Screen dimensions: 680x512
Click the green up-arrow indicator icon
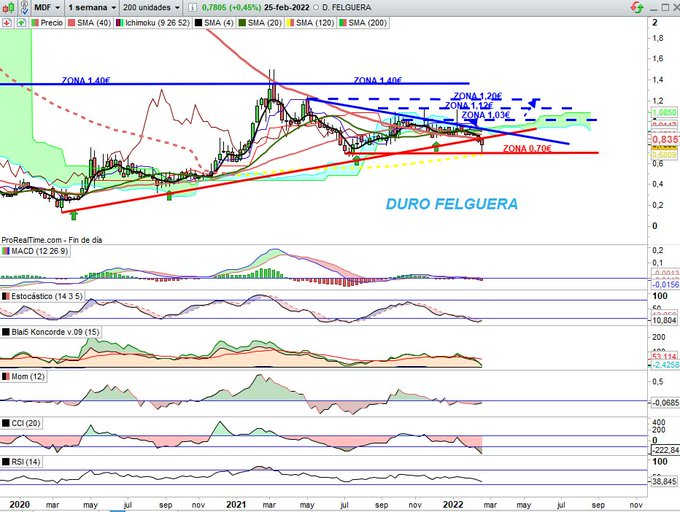21,23
